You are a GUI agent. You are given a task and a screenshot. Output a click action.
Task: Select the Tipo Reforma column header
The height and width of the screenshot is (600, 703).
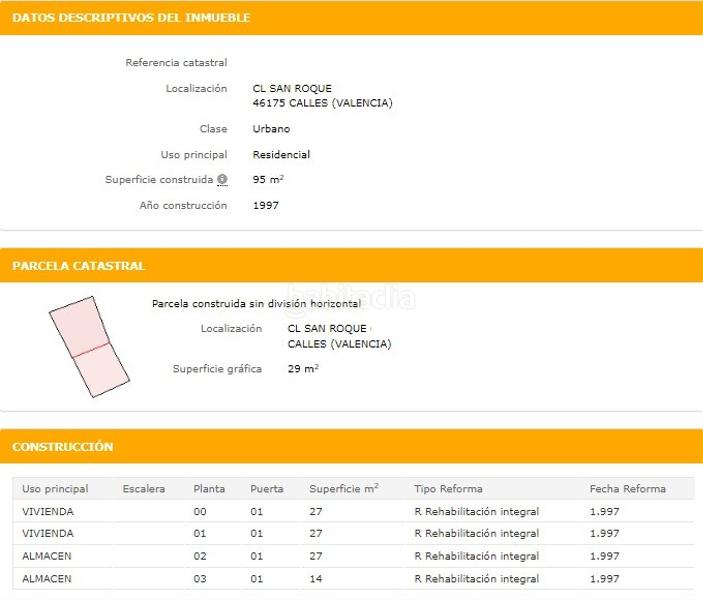click(448, 489)
